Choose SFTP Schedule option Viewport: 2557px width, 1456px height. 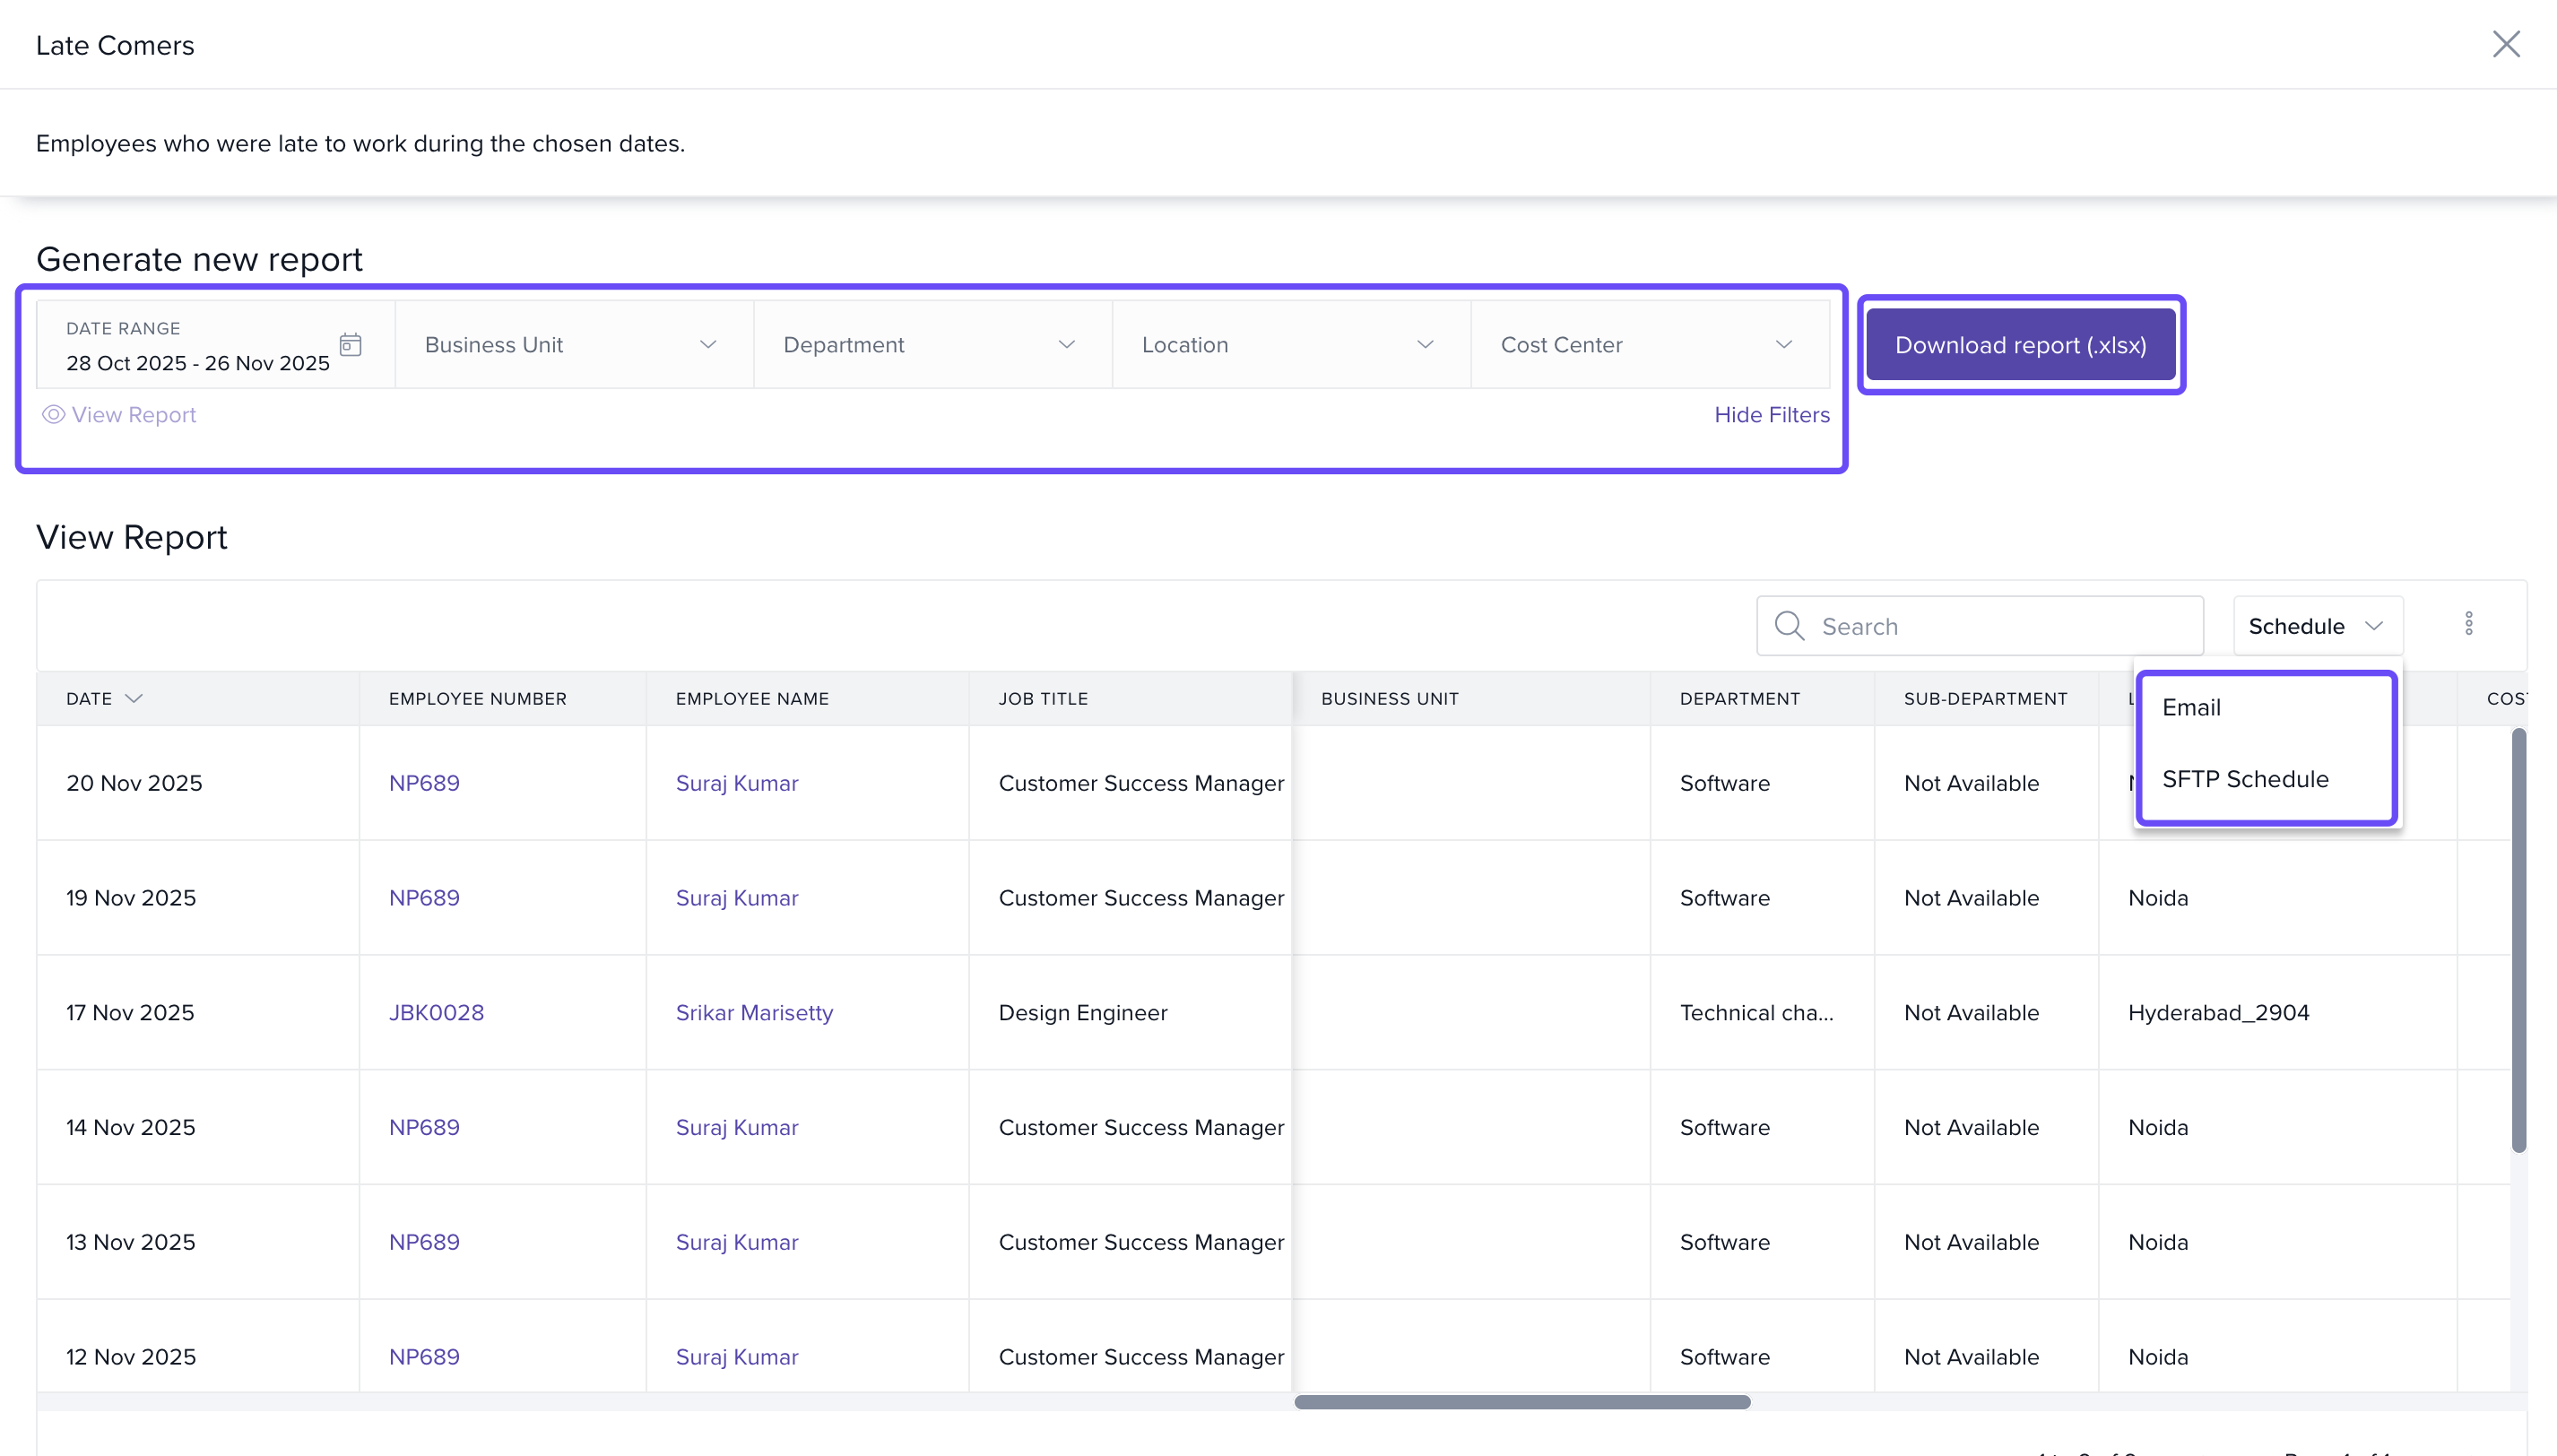coord(2245,779)
